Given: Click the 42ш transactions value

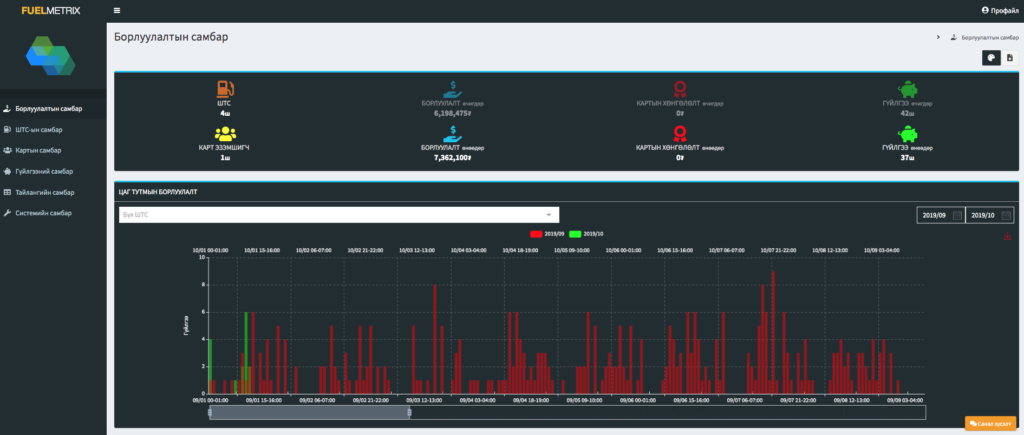Looking at the screenshot, I should click(x=907, y=113).
